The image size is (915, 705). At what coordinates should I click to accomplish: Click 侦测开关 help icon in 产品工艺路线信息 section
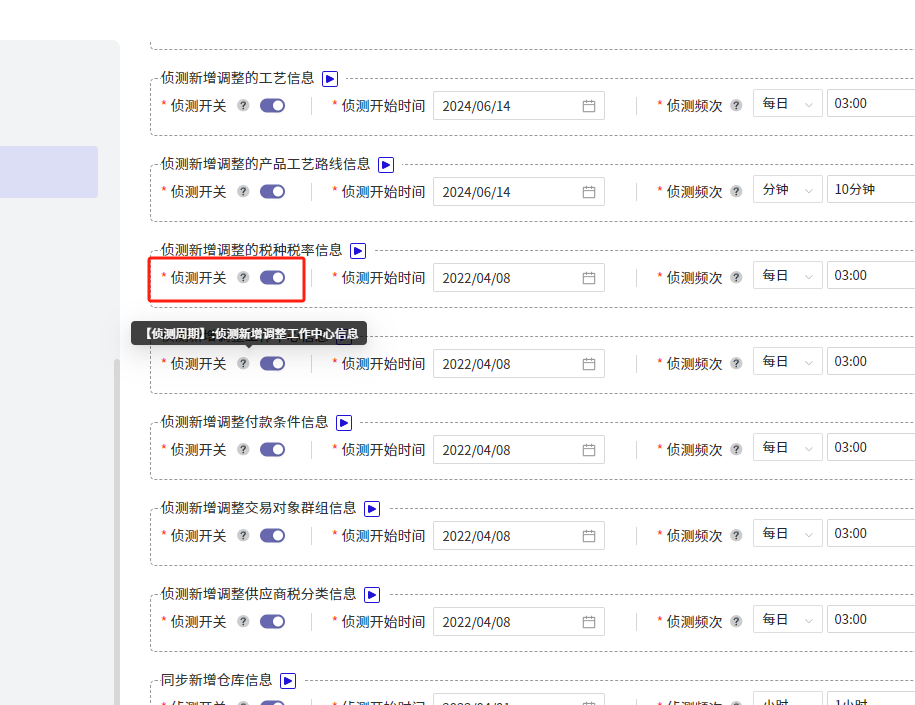click(x=243, y=191)
